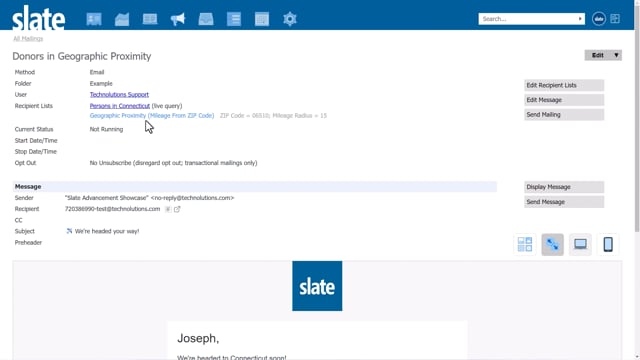This screenshot has height=360, width=640.
Task: Click the search box arrow button
Action: tap(580, 19)
